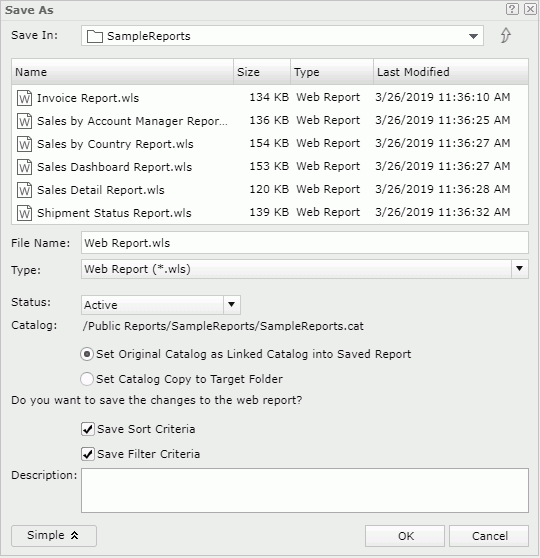The width and height of the screenshot is (540, 558).
Task: Select Set Catalog Copy to Target Folder
Action: tap(87, 379)
